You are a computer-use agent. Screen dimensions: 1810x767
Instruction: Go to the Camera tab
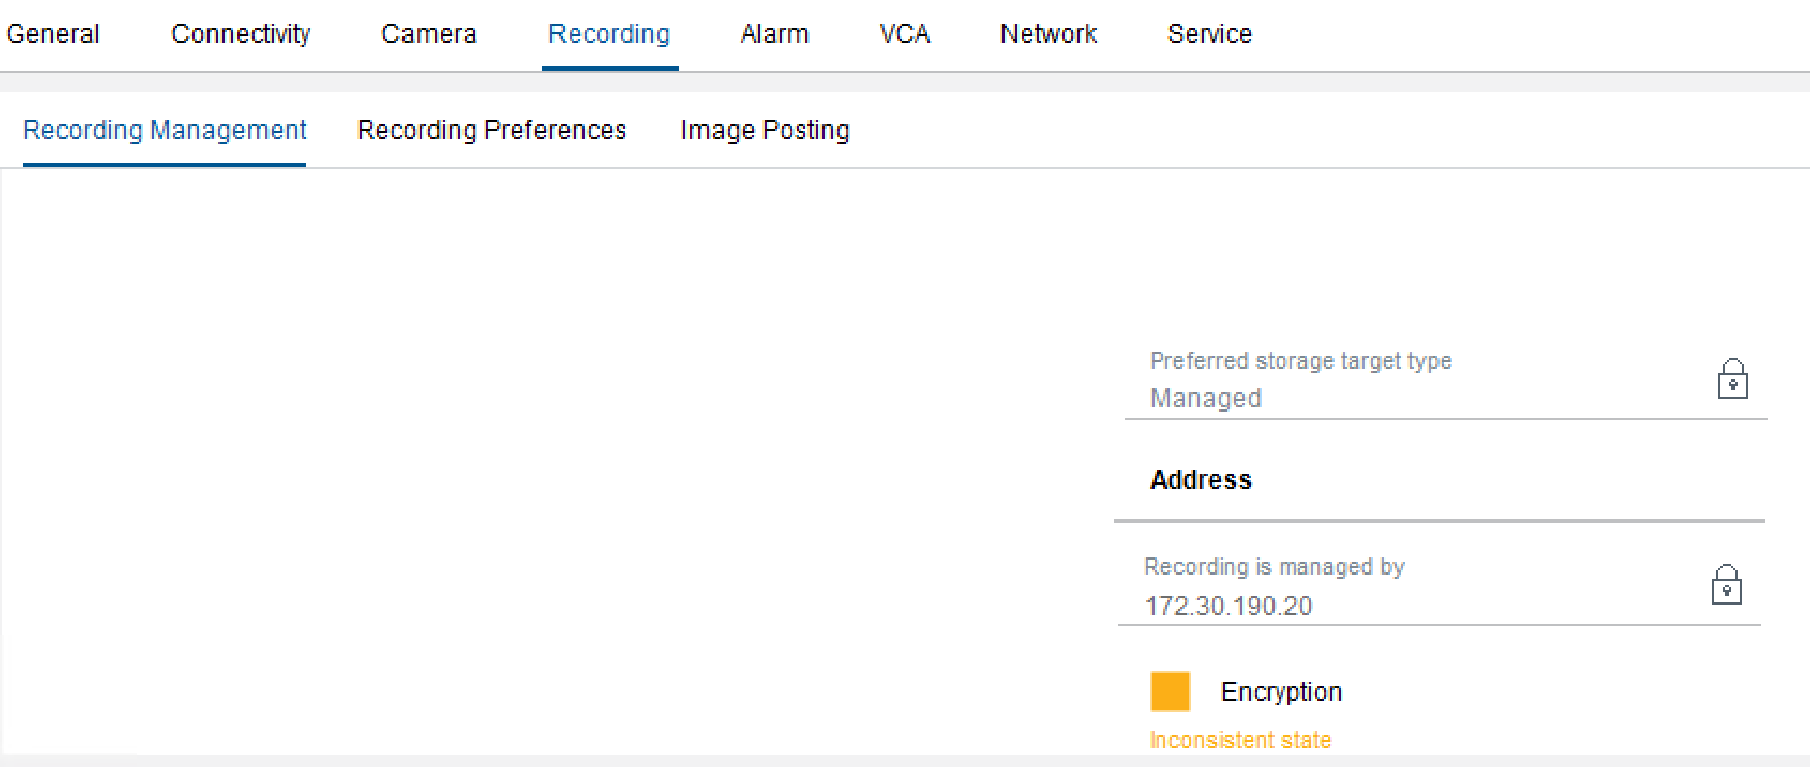pyautogui.click(x=429, y=34)
